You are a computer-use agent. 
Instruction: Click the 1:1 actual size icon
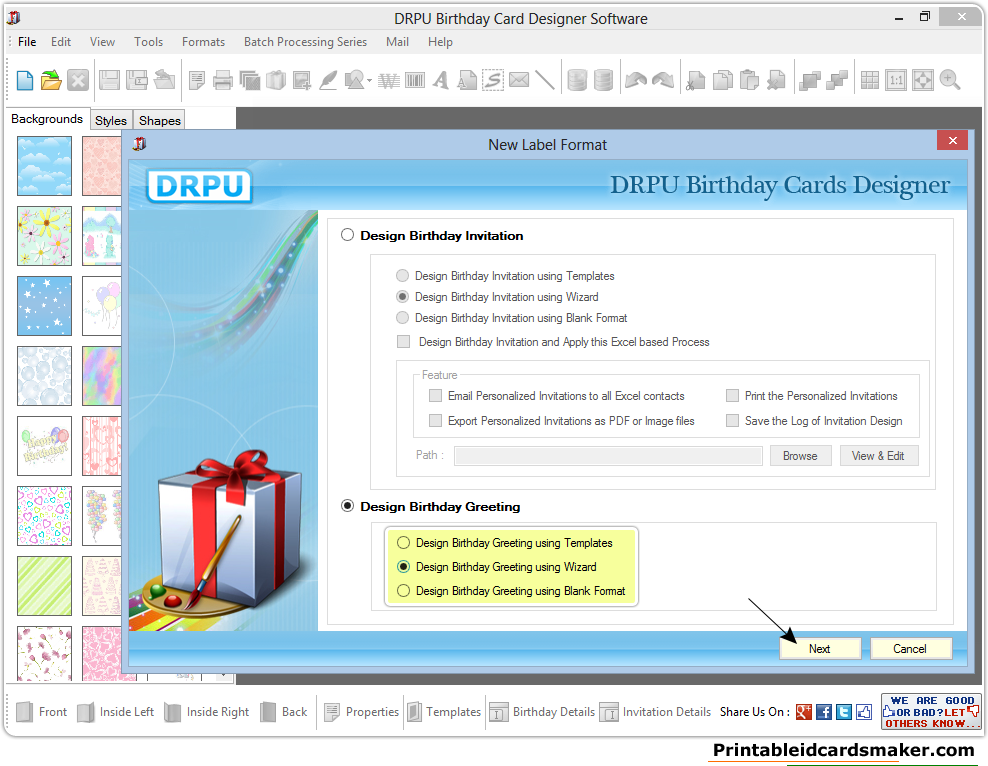pos(895,81)
